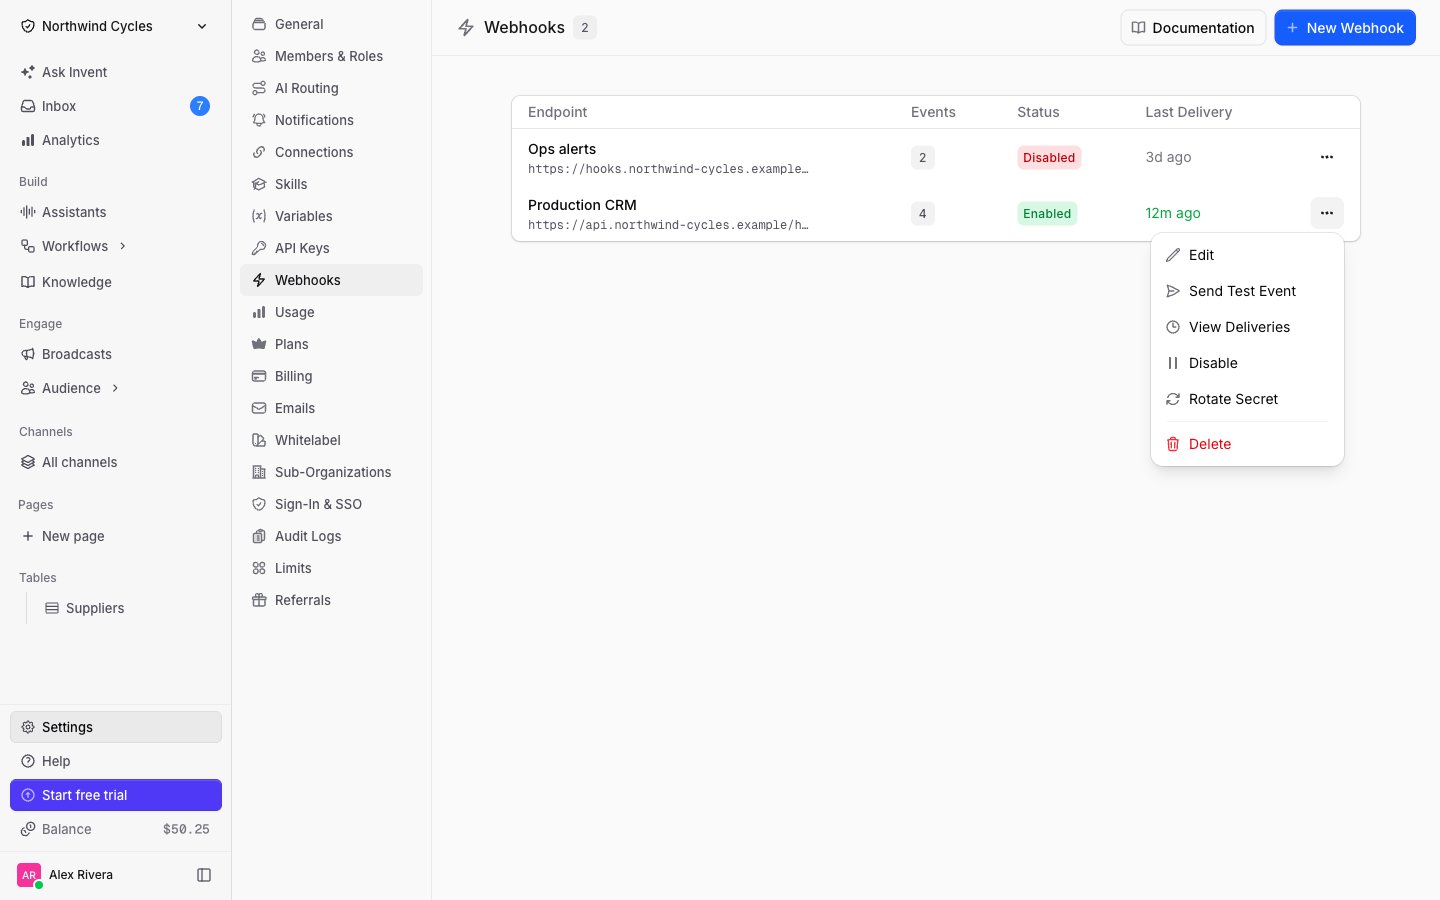Click the hooks.northwind-cycles URL text
This screenshot has height=900, width=1440.
pos(668,169)
